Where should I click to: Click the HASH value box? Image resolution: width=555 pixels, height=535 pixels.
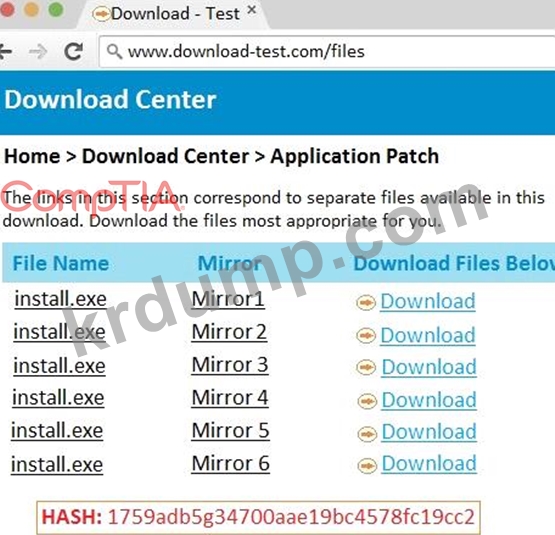258,517
